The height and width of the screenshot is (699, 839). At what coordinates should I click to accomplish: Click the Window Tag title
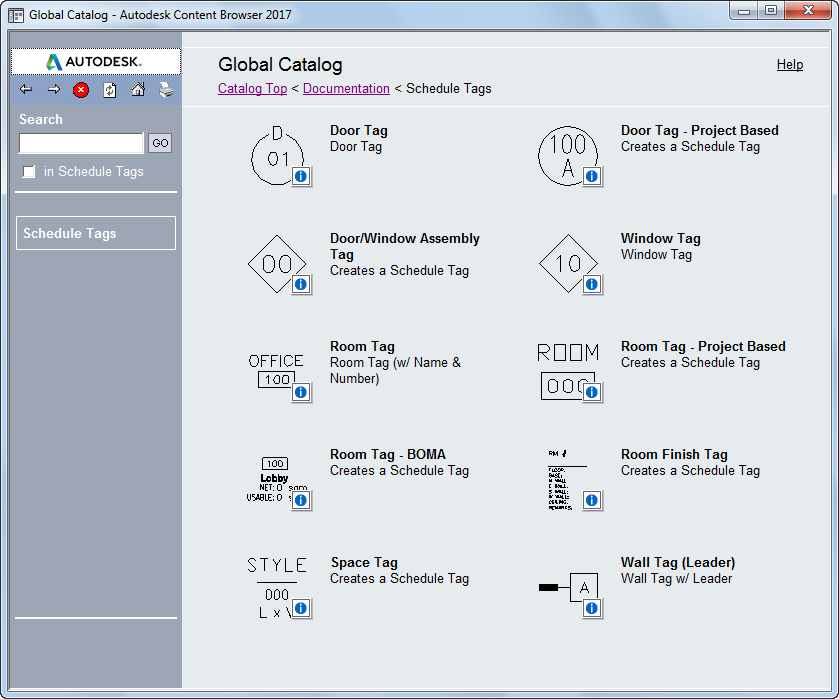tap(660, 238)
